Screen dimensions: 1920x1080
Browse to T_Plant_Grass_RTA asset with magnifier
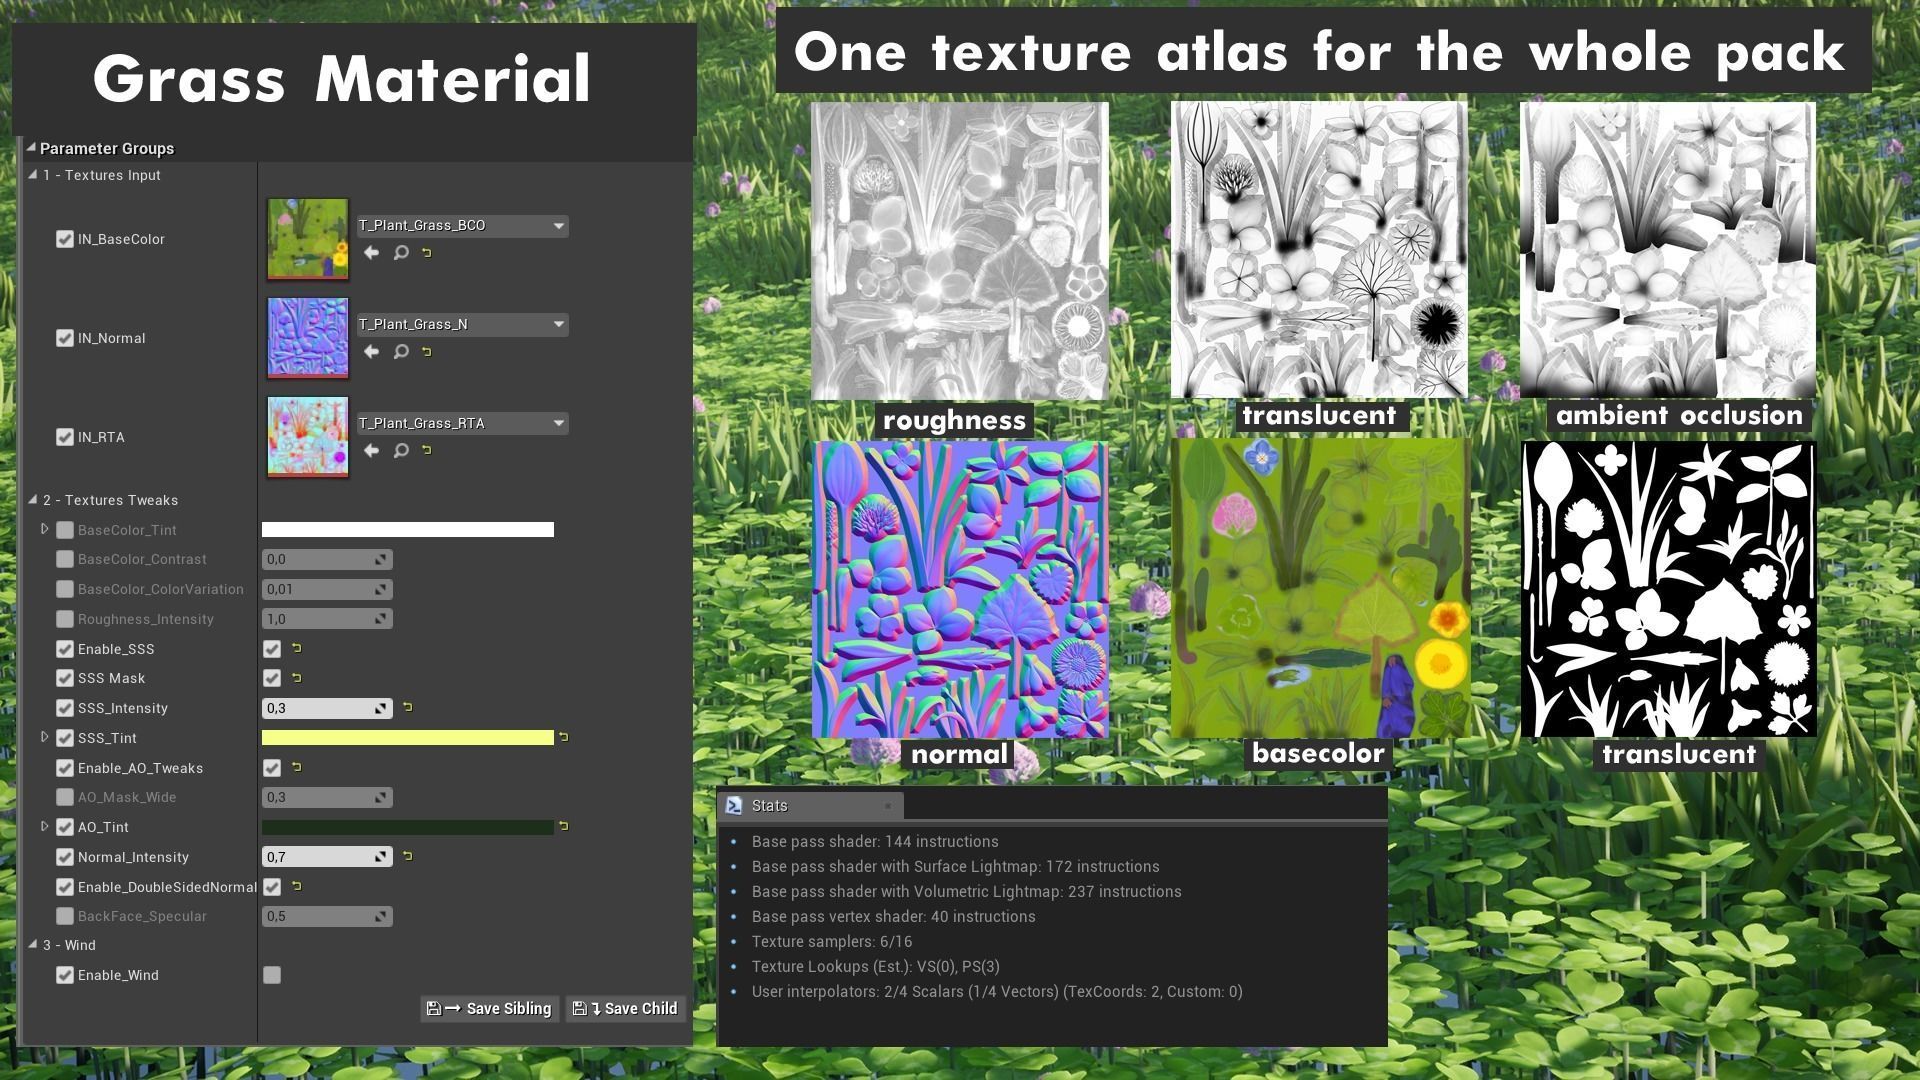[401, 451]
